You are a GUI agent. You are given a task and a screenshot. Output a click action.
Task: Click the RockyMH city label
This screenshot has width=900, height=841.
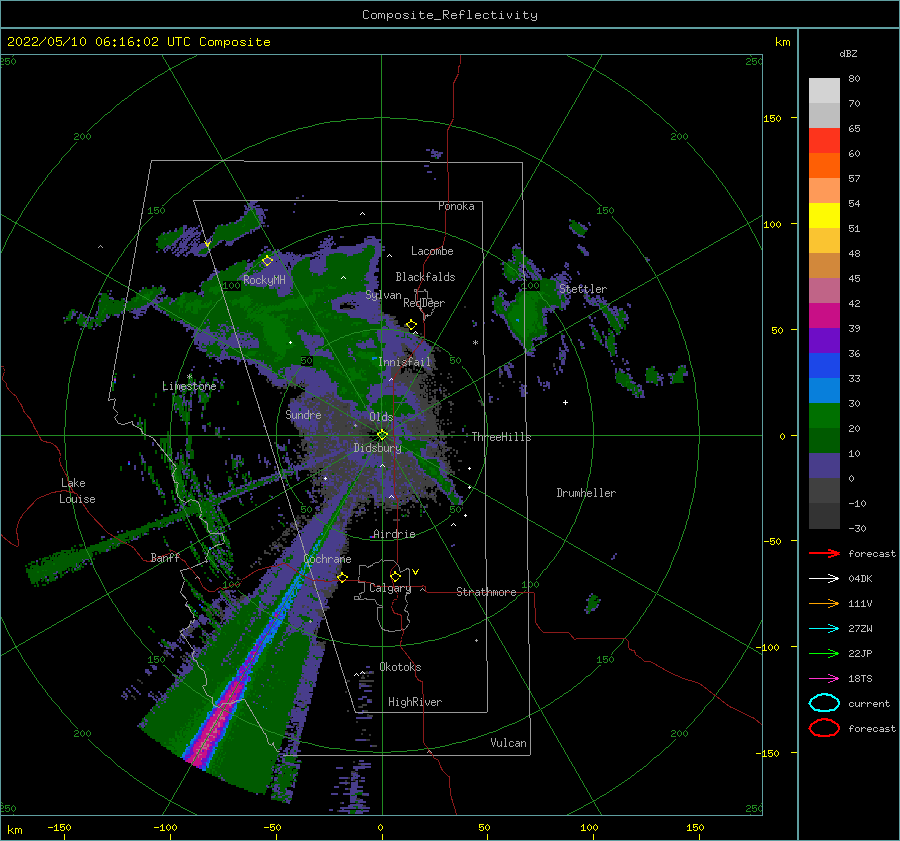tap(264, 280)
